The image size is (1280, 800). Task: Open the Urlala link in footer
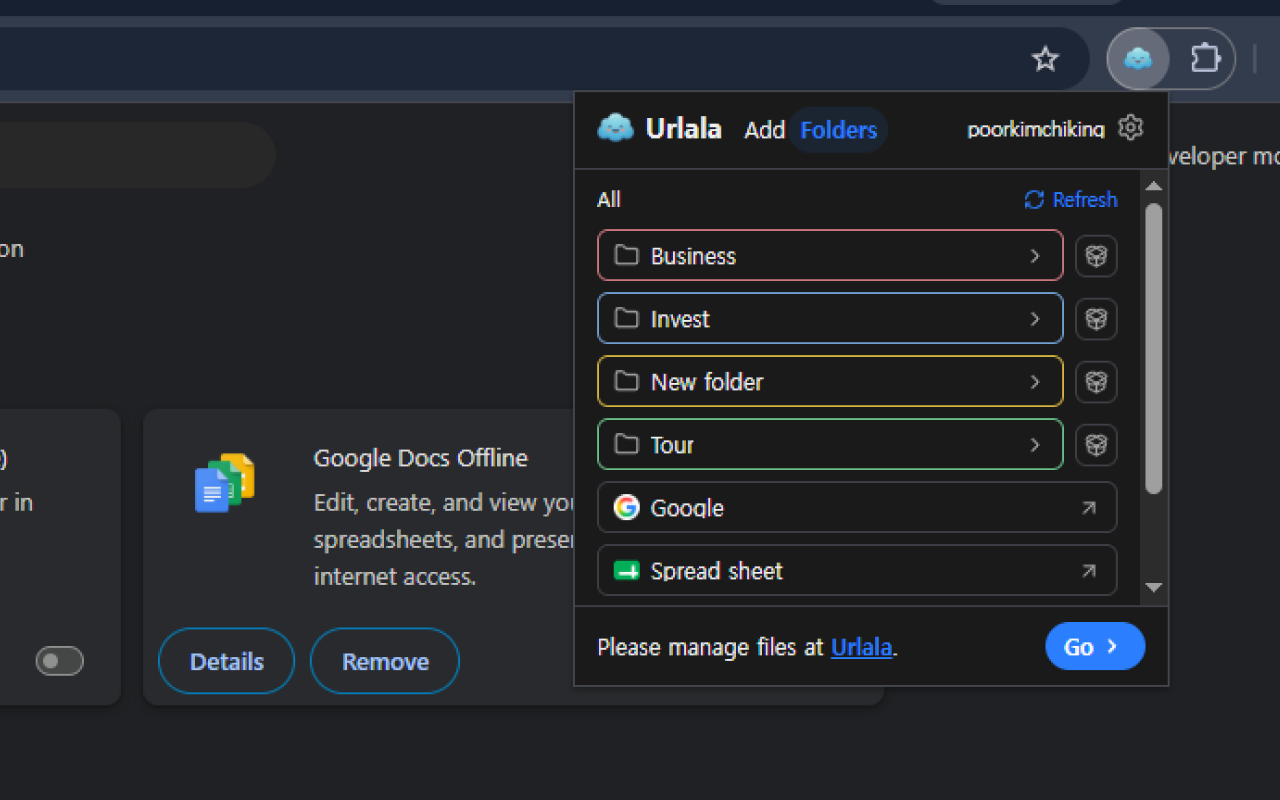tap(861, 647)
